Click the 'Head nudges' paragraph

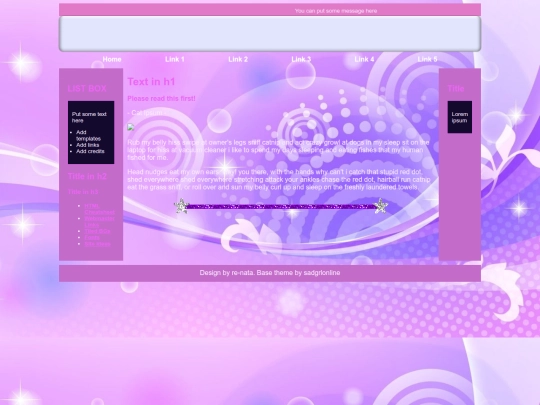pyautogui.click(x=279, y=179)
